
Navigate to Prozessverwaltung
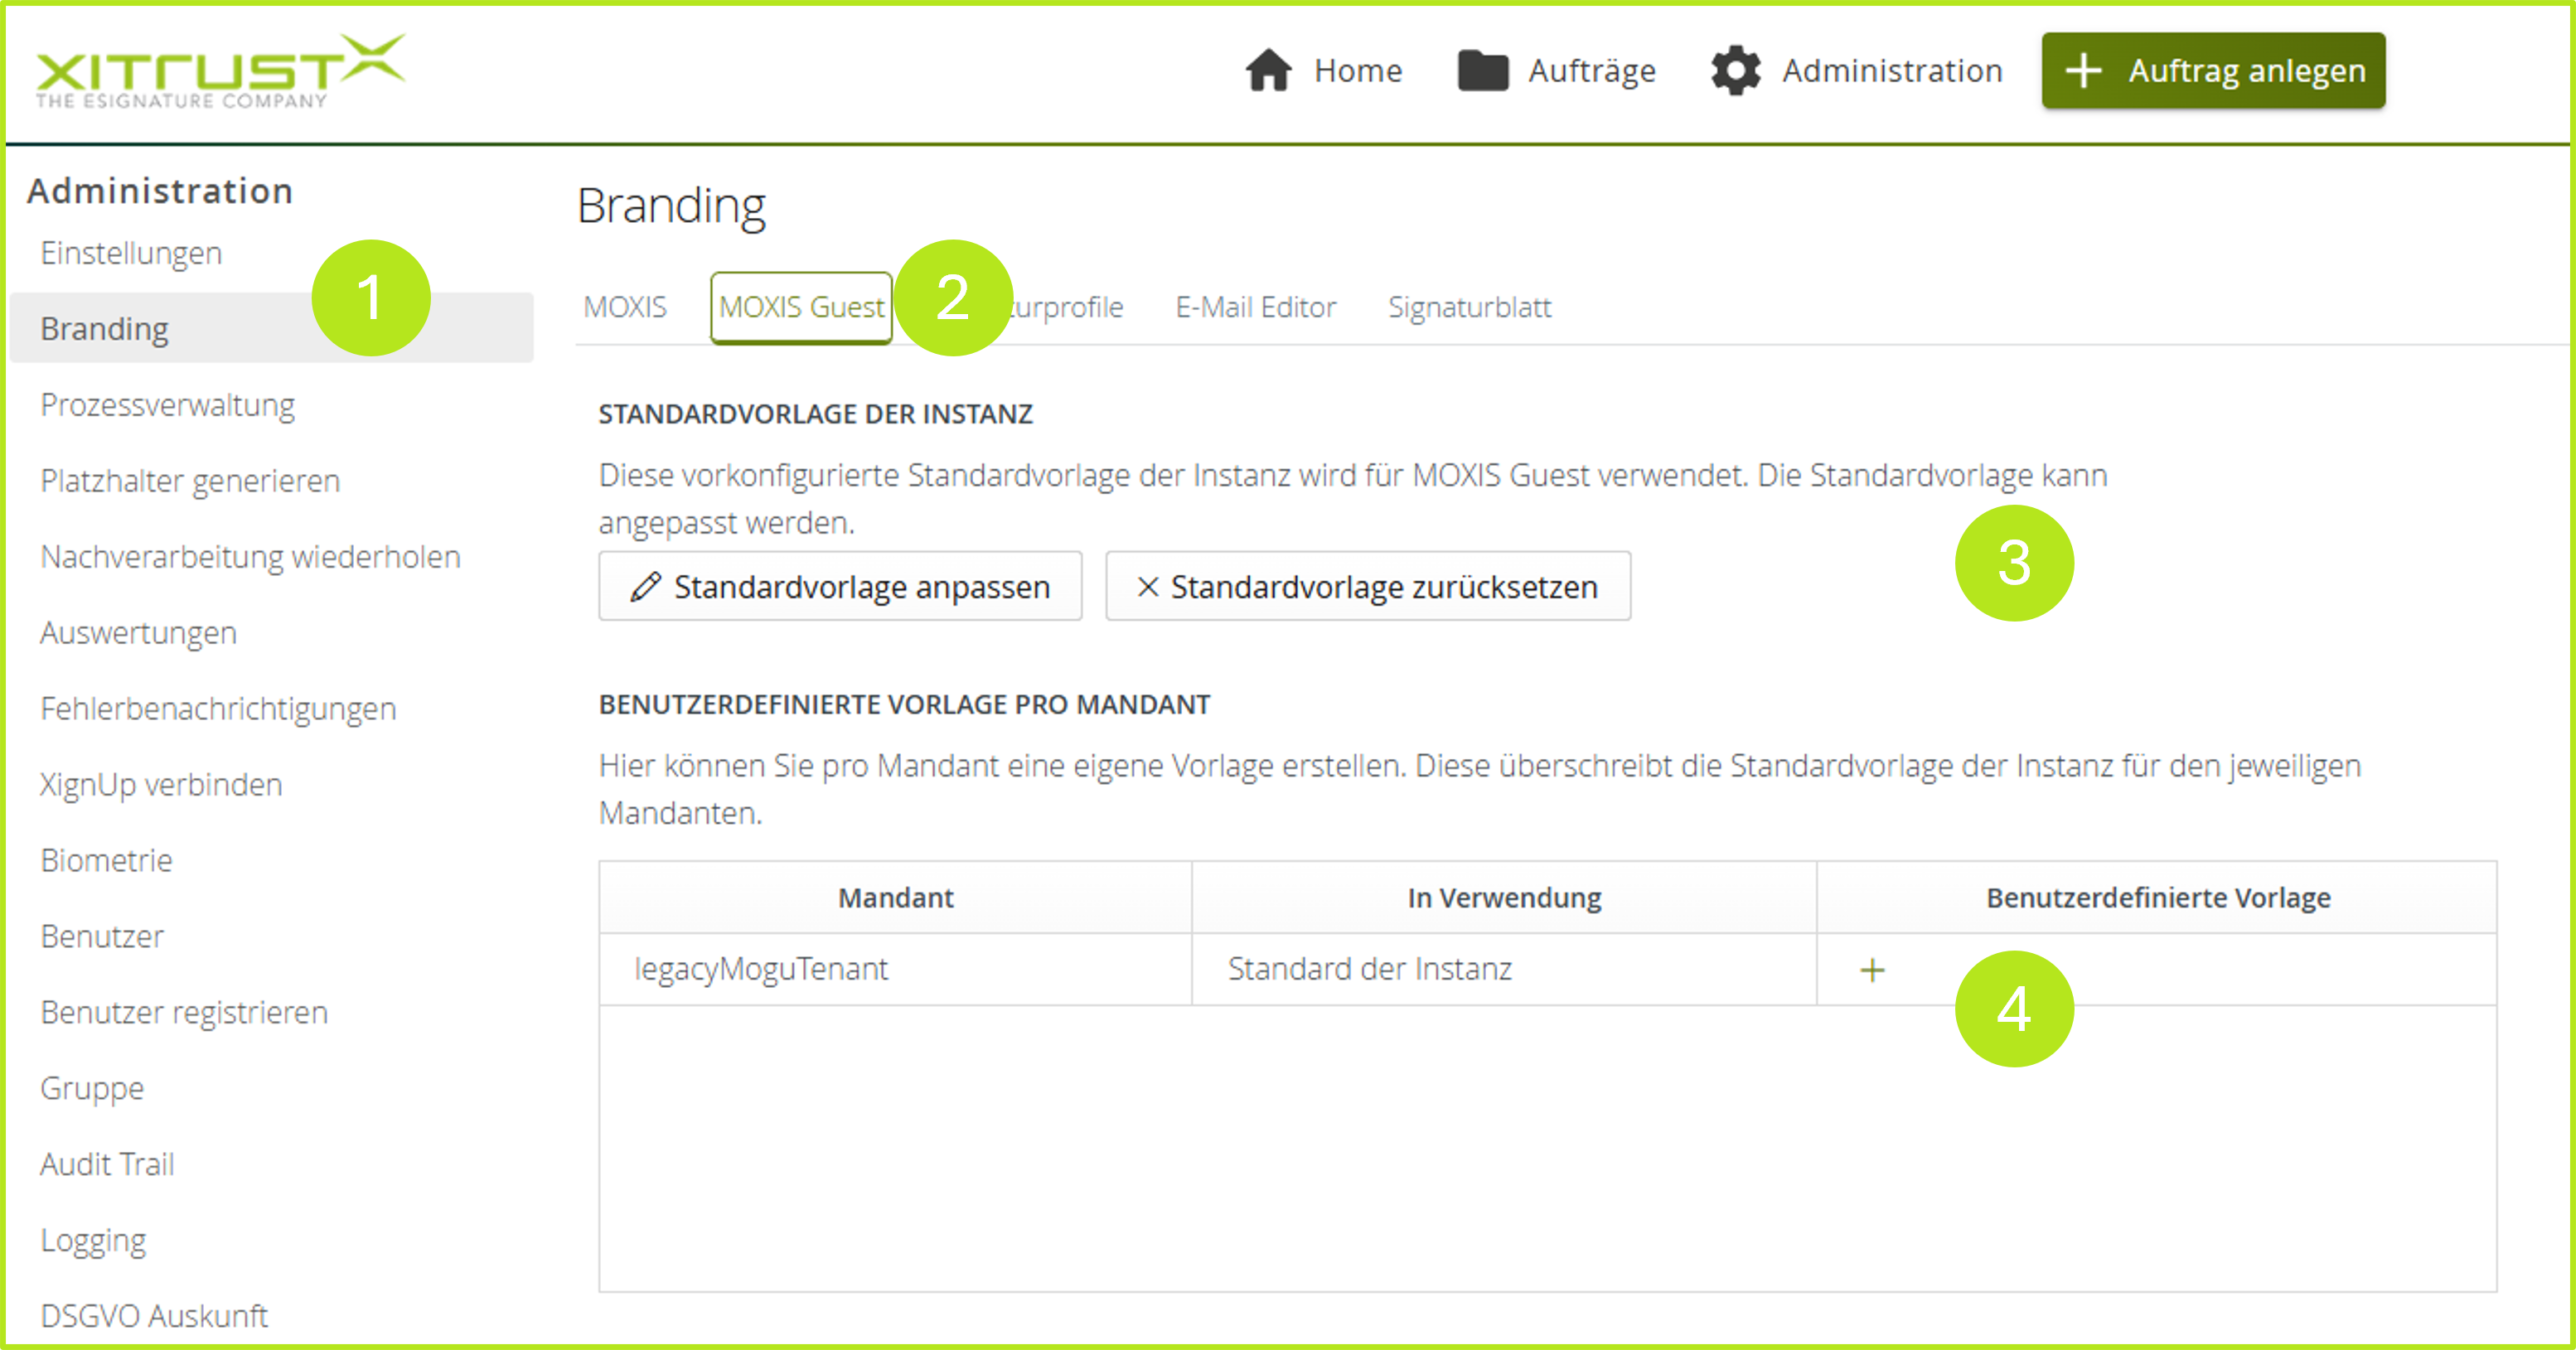click(167, 405)
